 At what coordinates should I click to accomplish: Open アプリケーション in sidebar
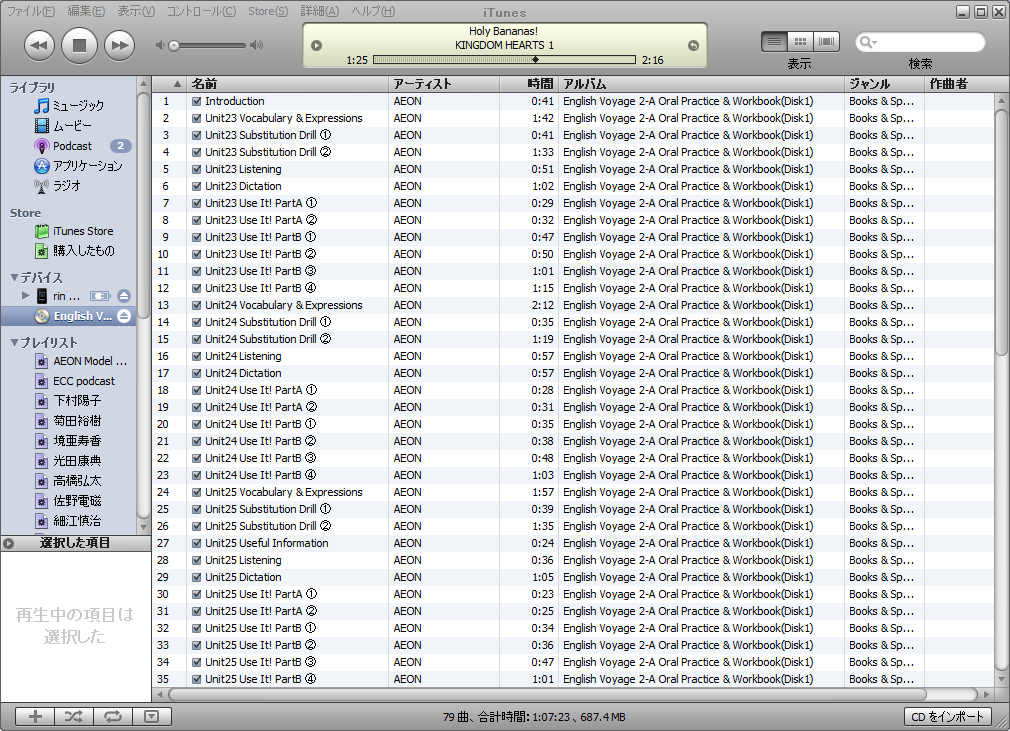78,166
